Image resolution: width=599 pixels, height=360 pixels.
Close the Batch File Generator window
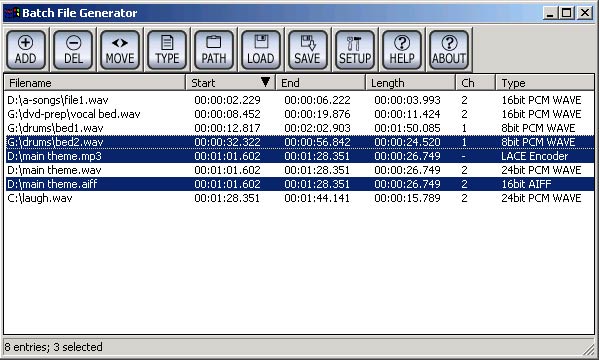coord(585,13)
